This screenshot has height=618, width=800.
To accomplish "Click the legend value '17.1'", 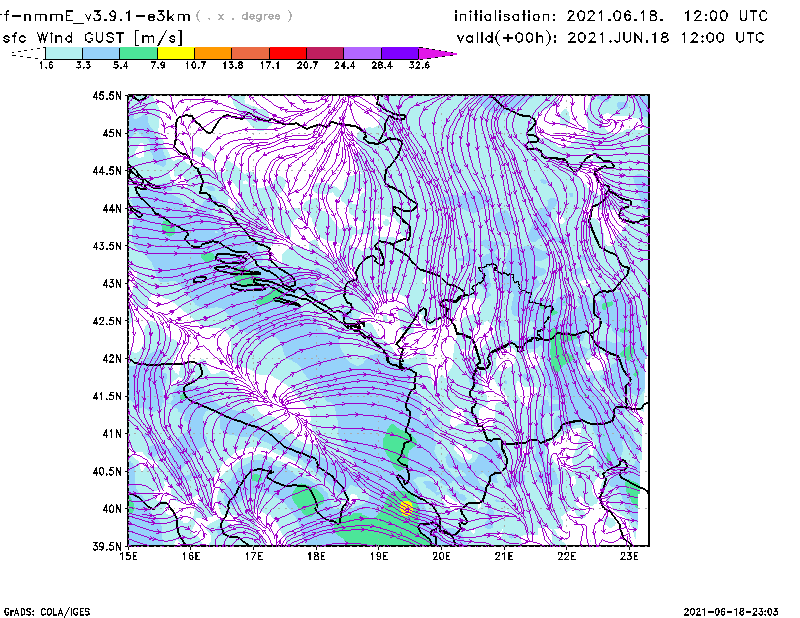I will point(270,65).
